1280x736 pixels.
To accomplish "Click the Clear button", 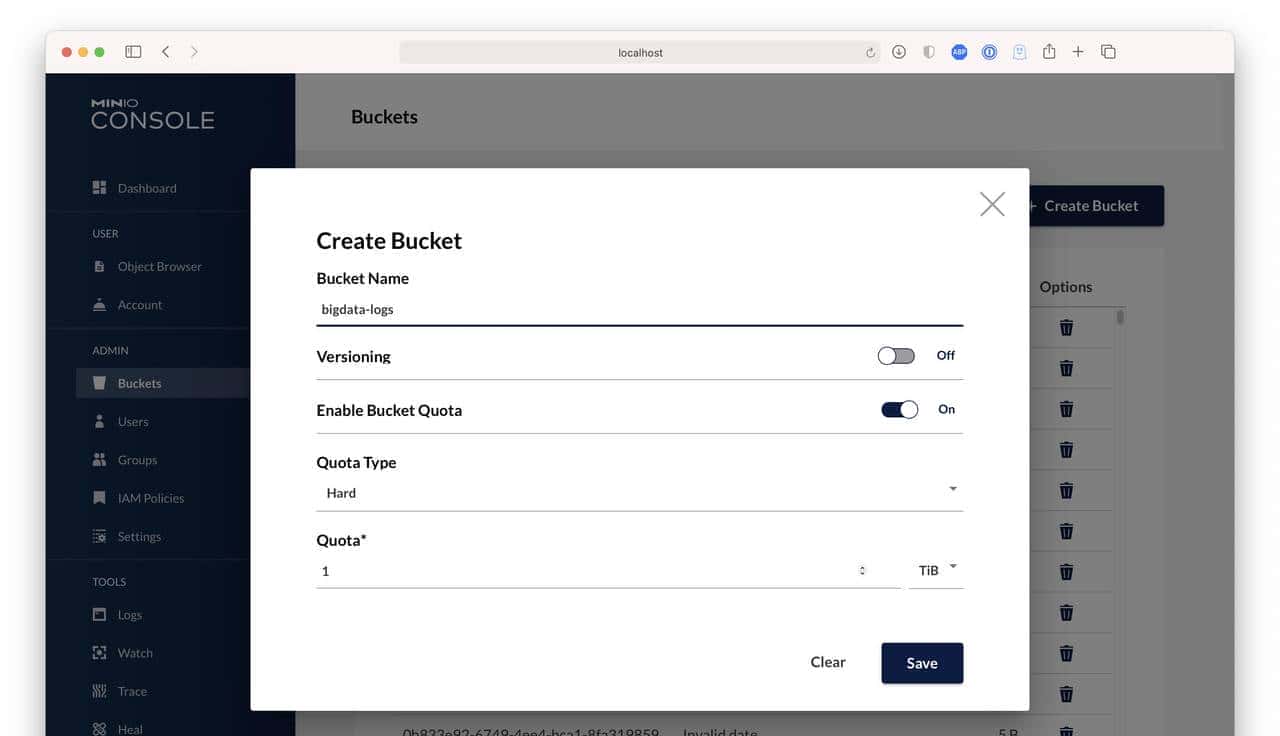I will (x=828, y=662).
